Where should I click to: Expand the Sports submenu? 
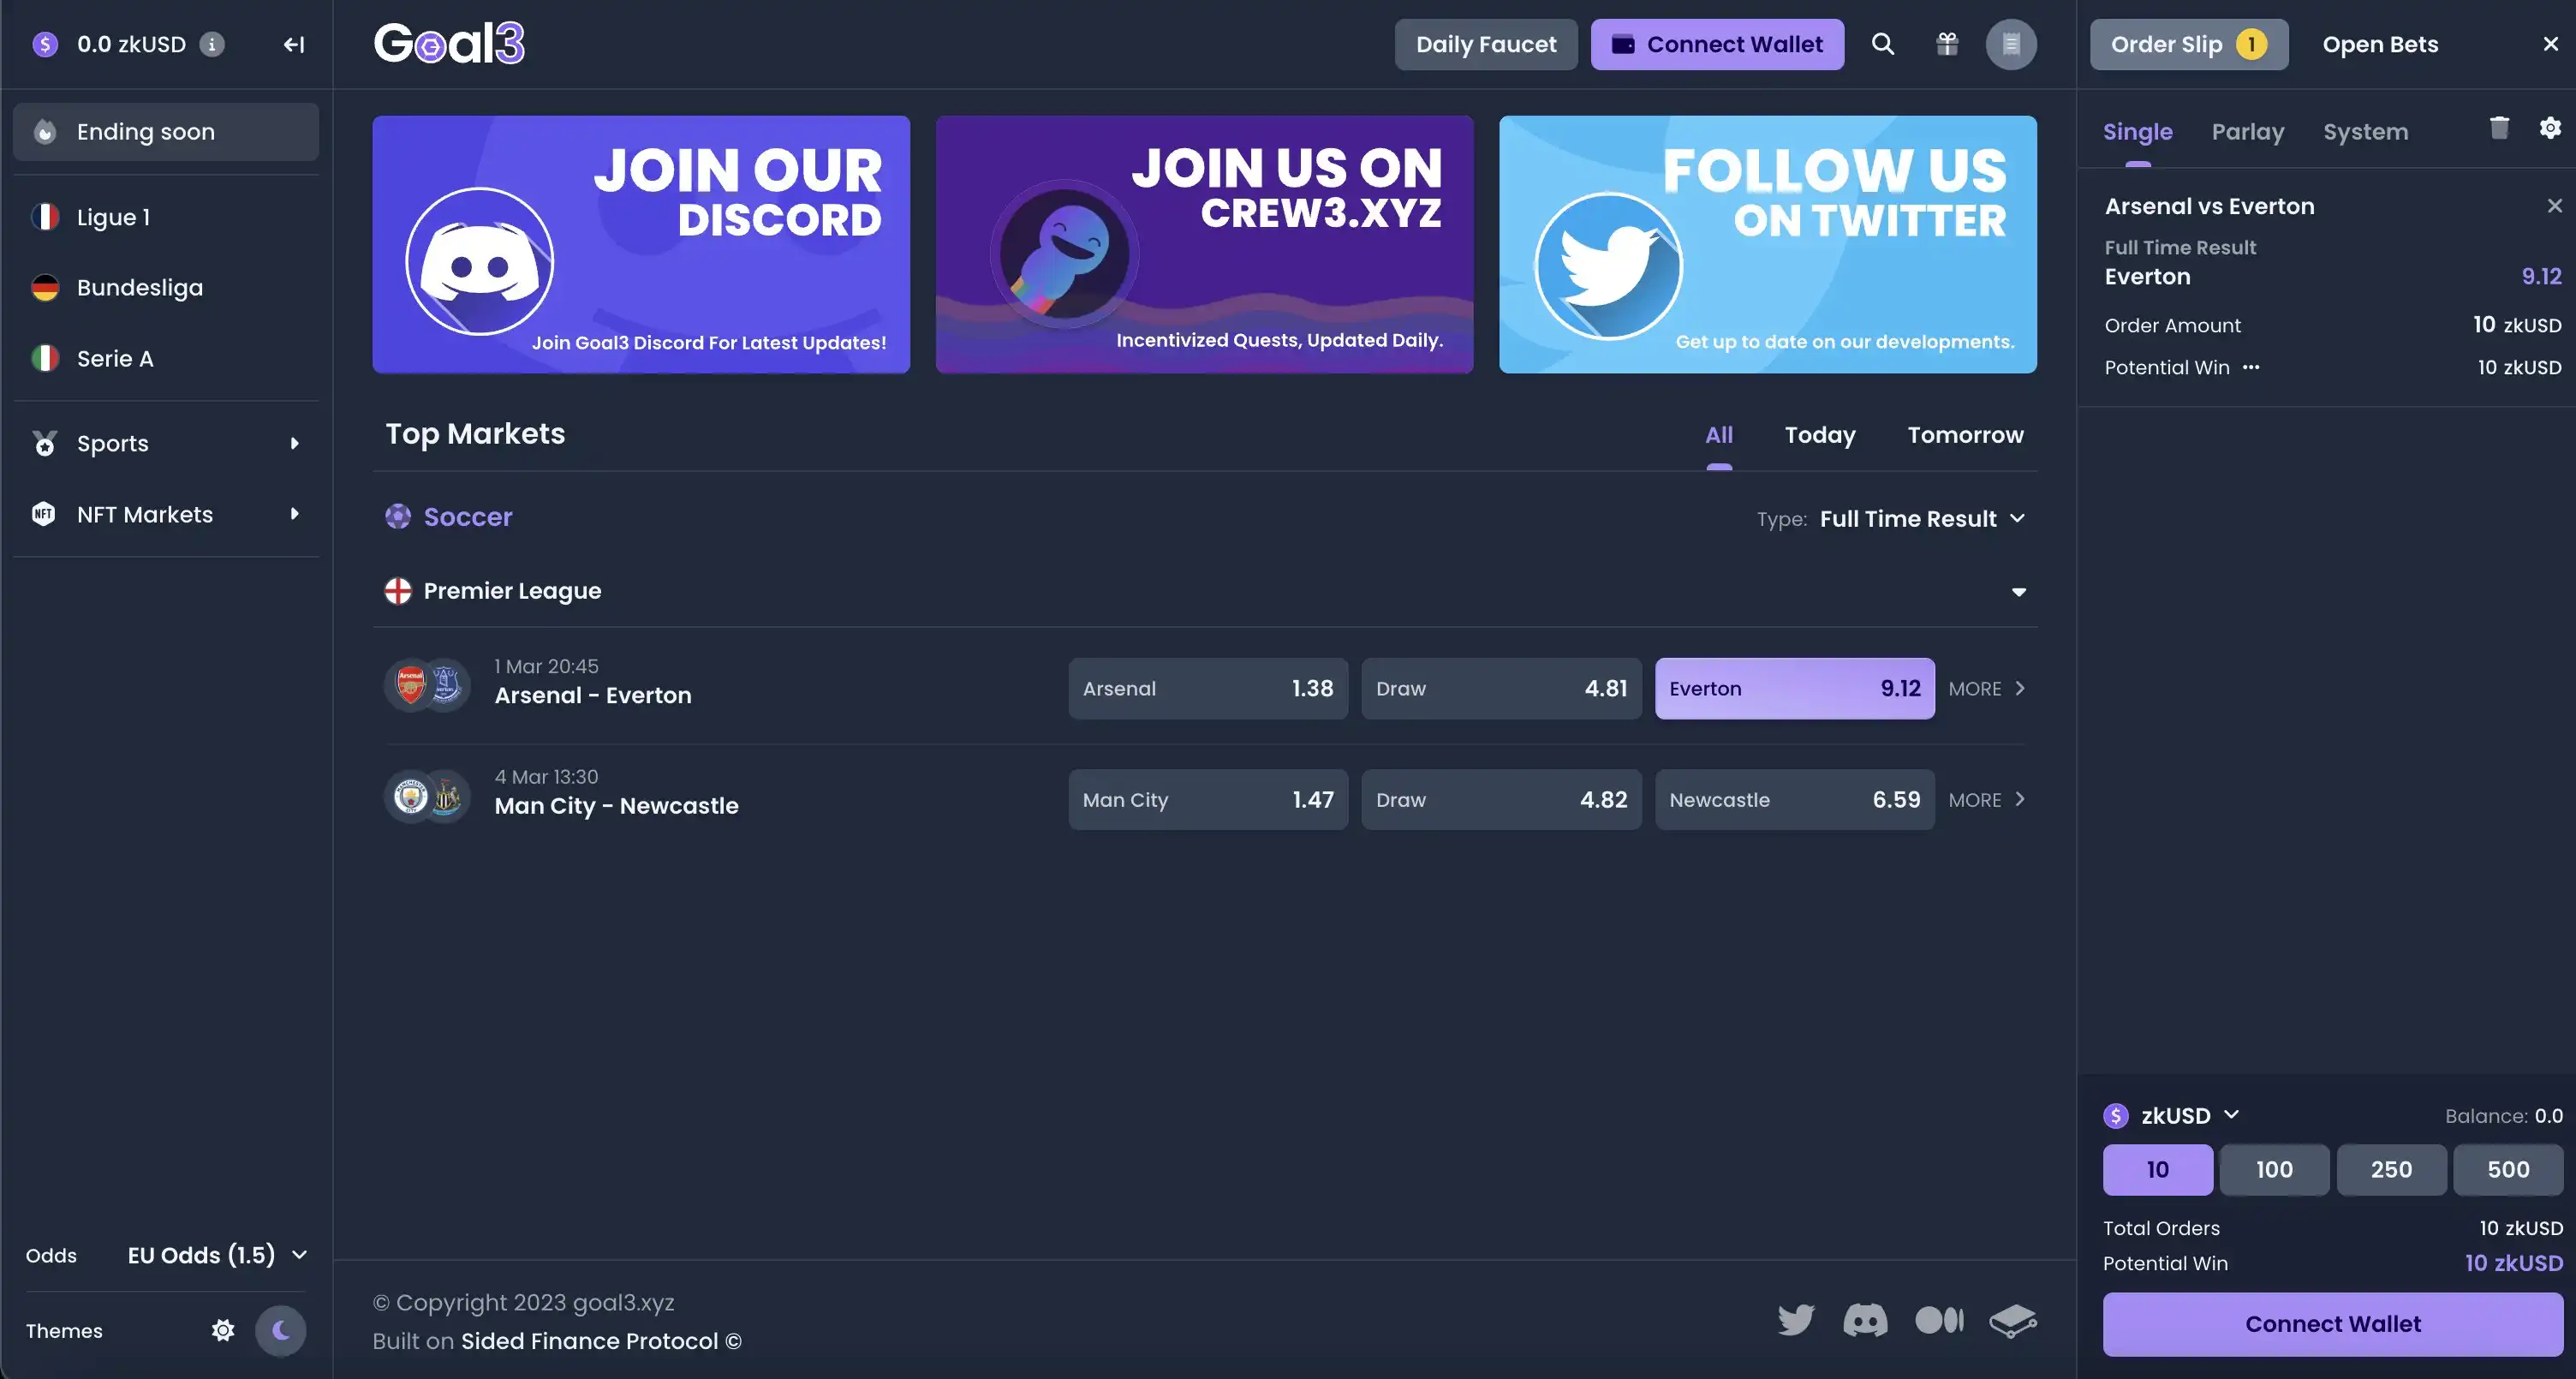(x=166, y=443)
